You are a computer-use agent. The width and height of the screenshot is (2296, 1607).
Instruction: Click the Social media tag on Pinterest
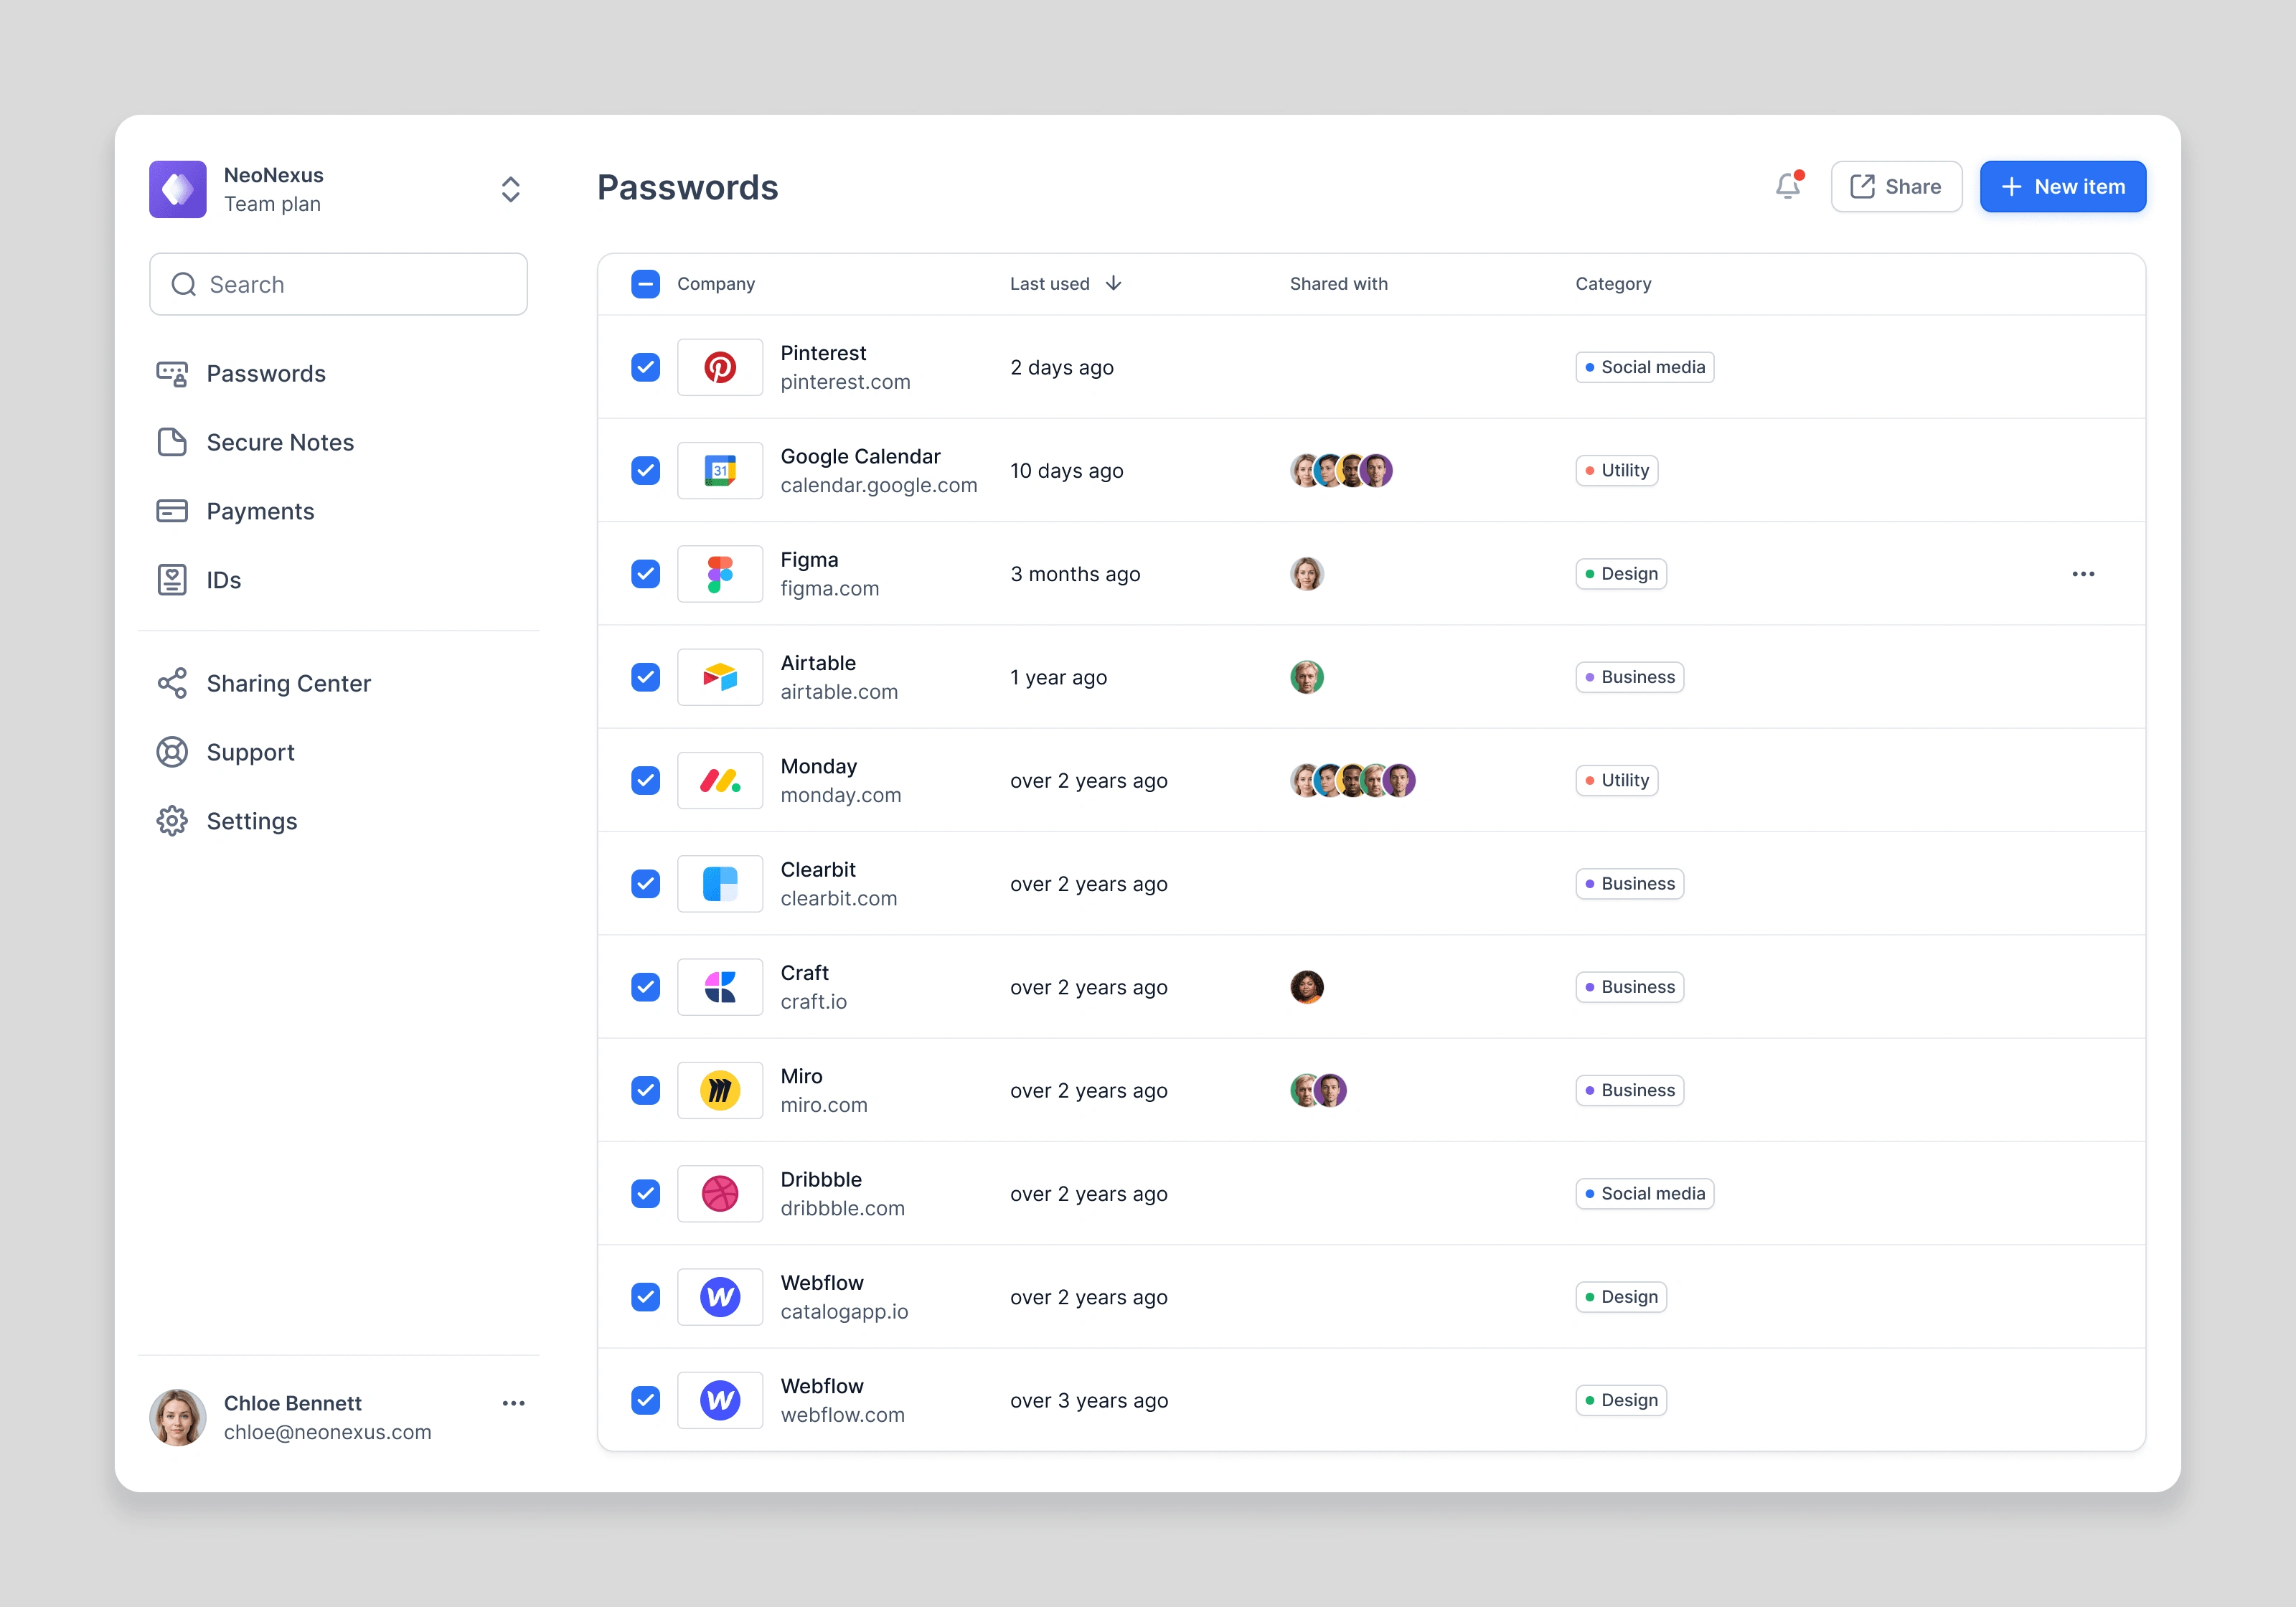(1644, 367)
